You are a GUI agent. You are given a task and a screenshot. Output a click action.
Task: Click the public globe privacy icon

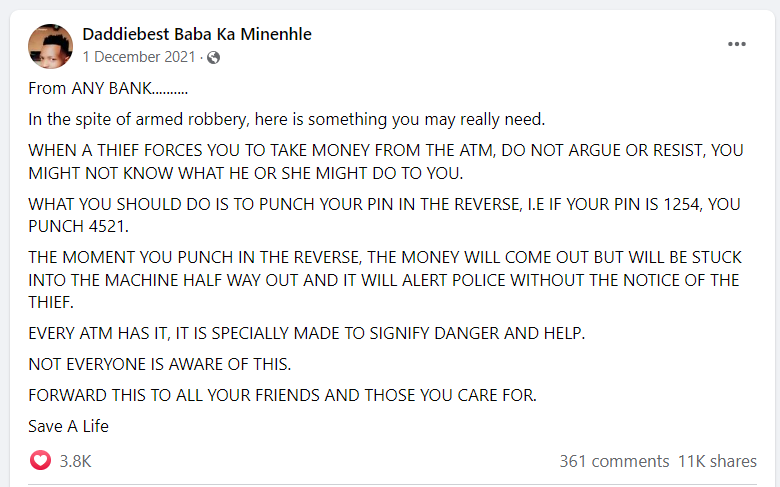pyautogui.click(x=213, y=58)
